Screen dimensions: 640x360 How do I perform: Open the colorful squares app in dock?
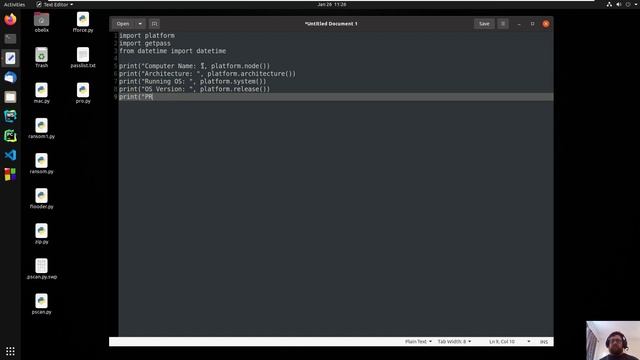click(10, 174)
